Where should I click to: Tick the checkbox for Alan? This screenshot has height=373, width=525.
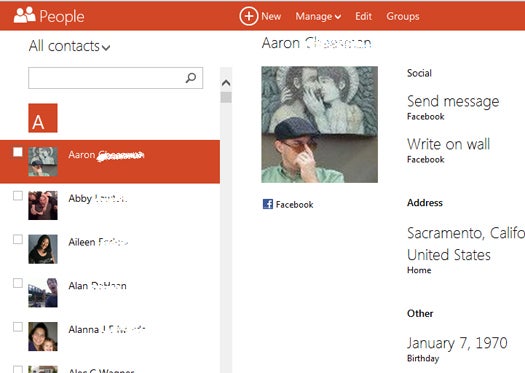[18, 283]
